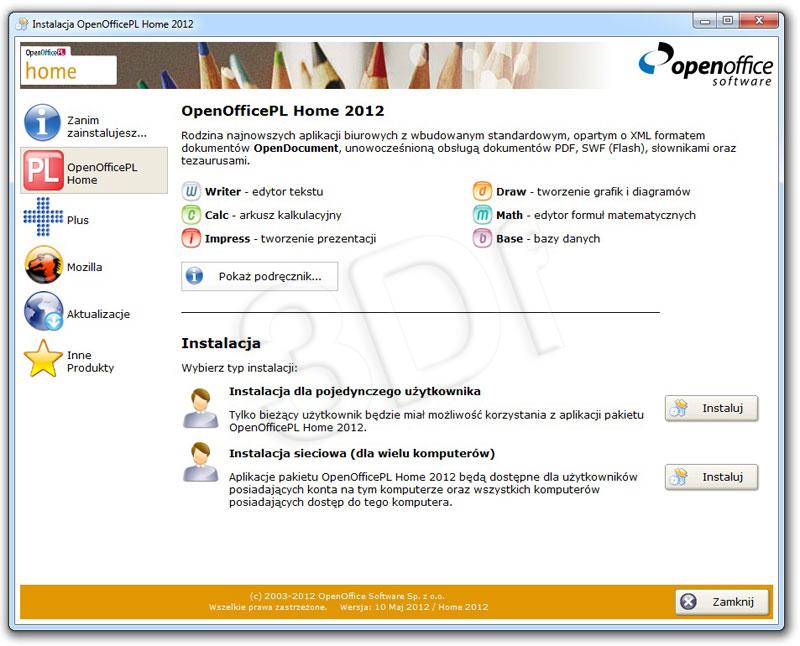800x646 pixels.
Task: Click the heading OpenOfficePL Home 2012
Action: click(x=283, y=111)
